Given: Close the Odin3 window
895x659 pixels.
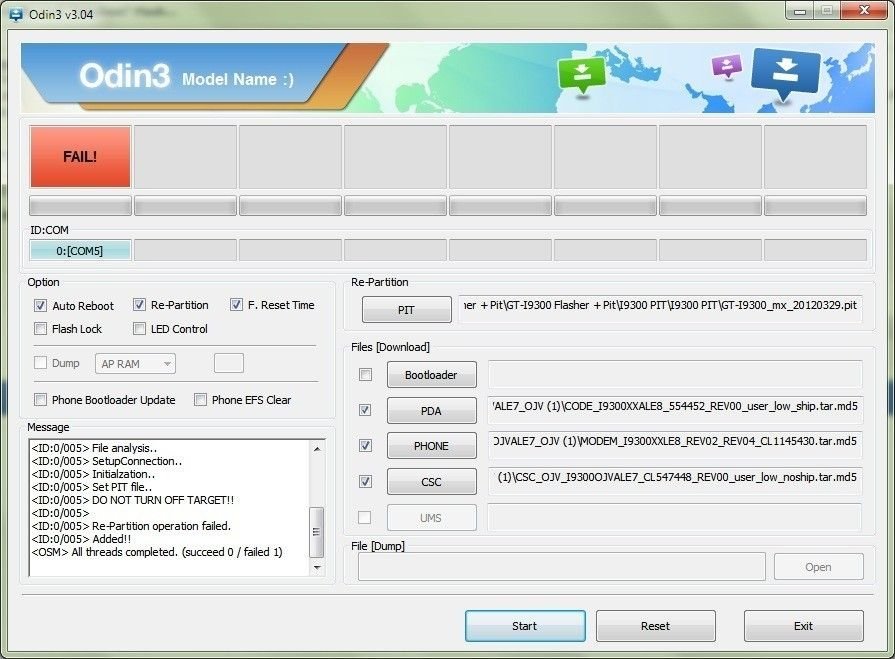Looking at the screenshot, I should coord(864,10).
